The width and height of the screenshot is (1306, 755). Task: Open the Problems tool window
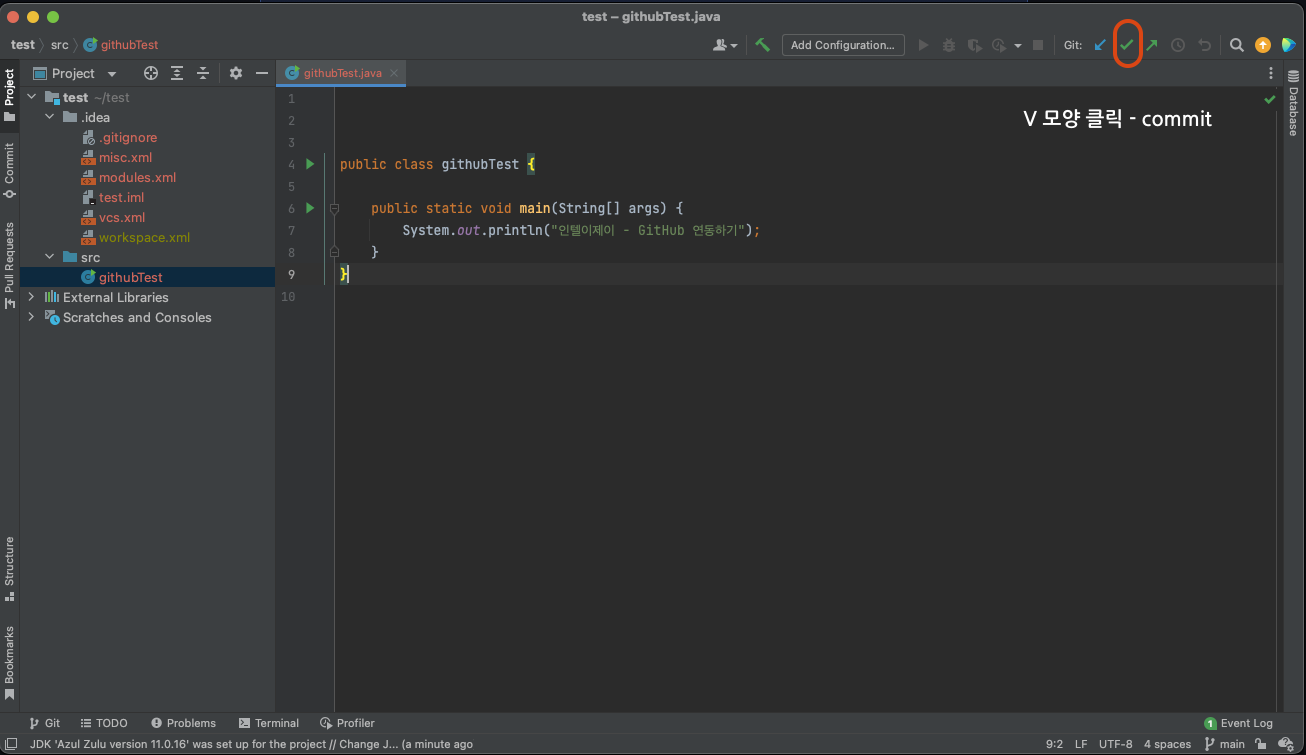coord(183,723)
